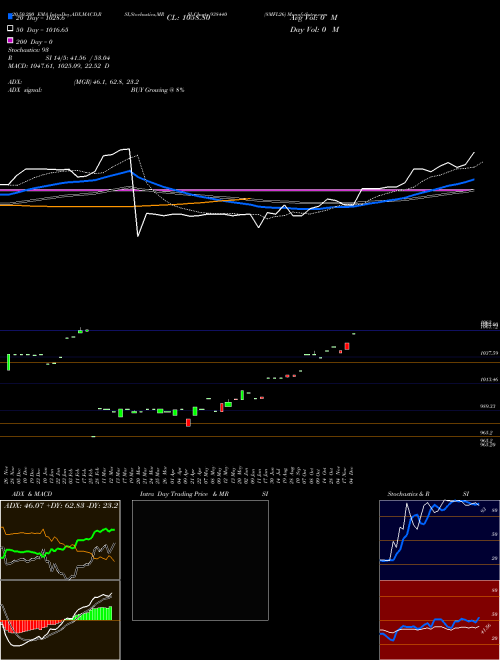
Task: Click the red candle below 989.23 level
Action: pyautogui.click(x=189, y=422)
